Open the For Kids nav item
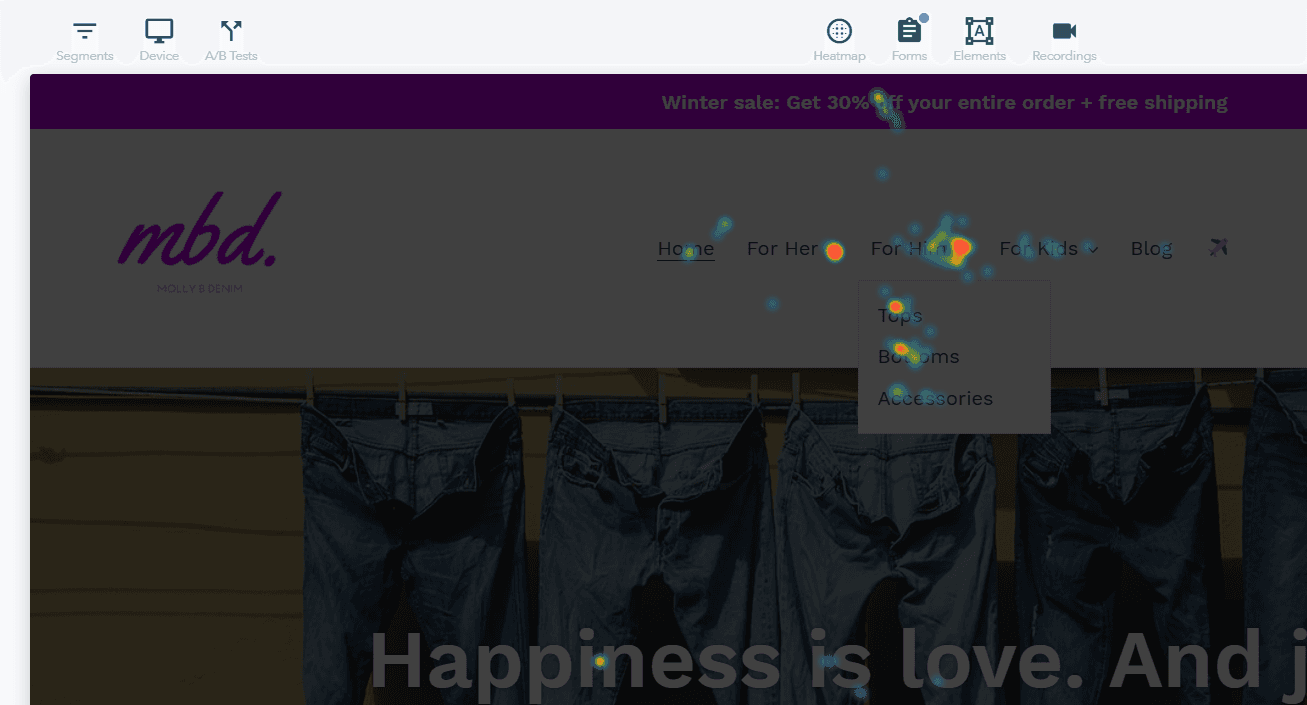The width and height of the screenshot is (1307, 705). 1039,249
